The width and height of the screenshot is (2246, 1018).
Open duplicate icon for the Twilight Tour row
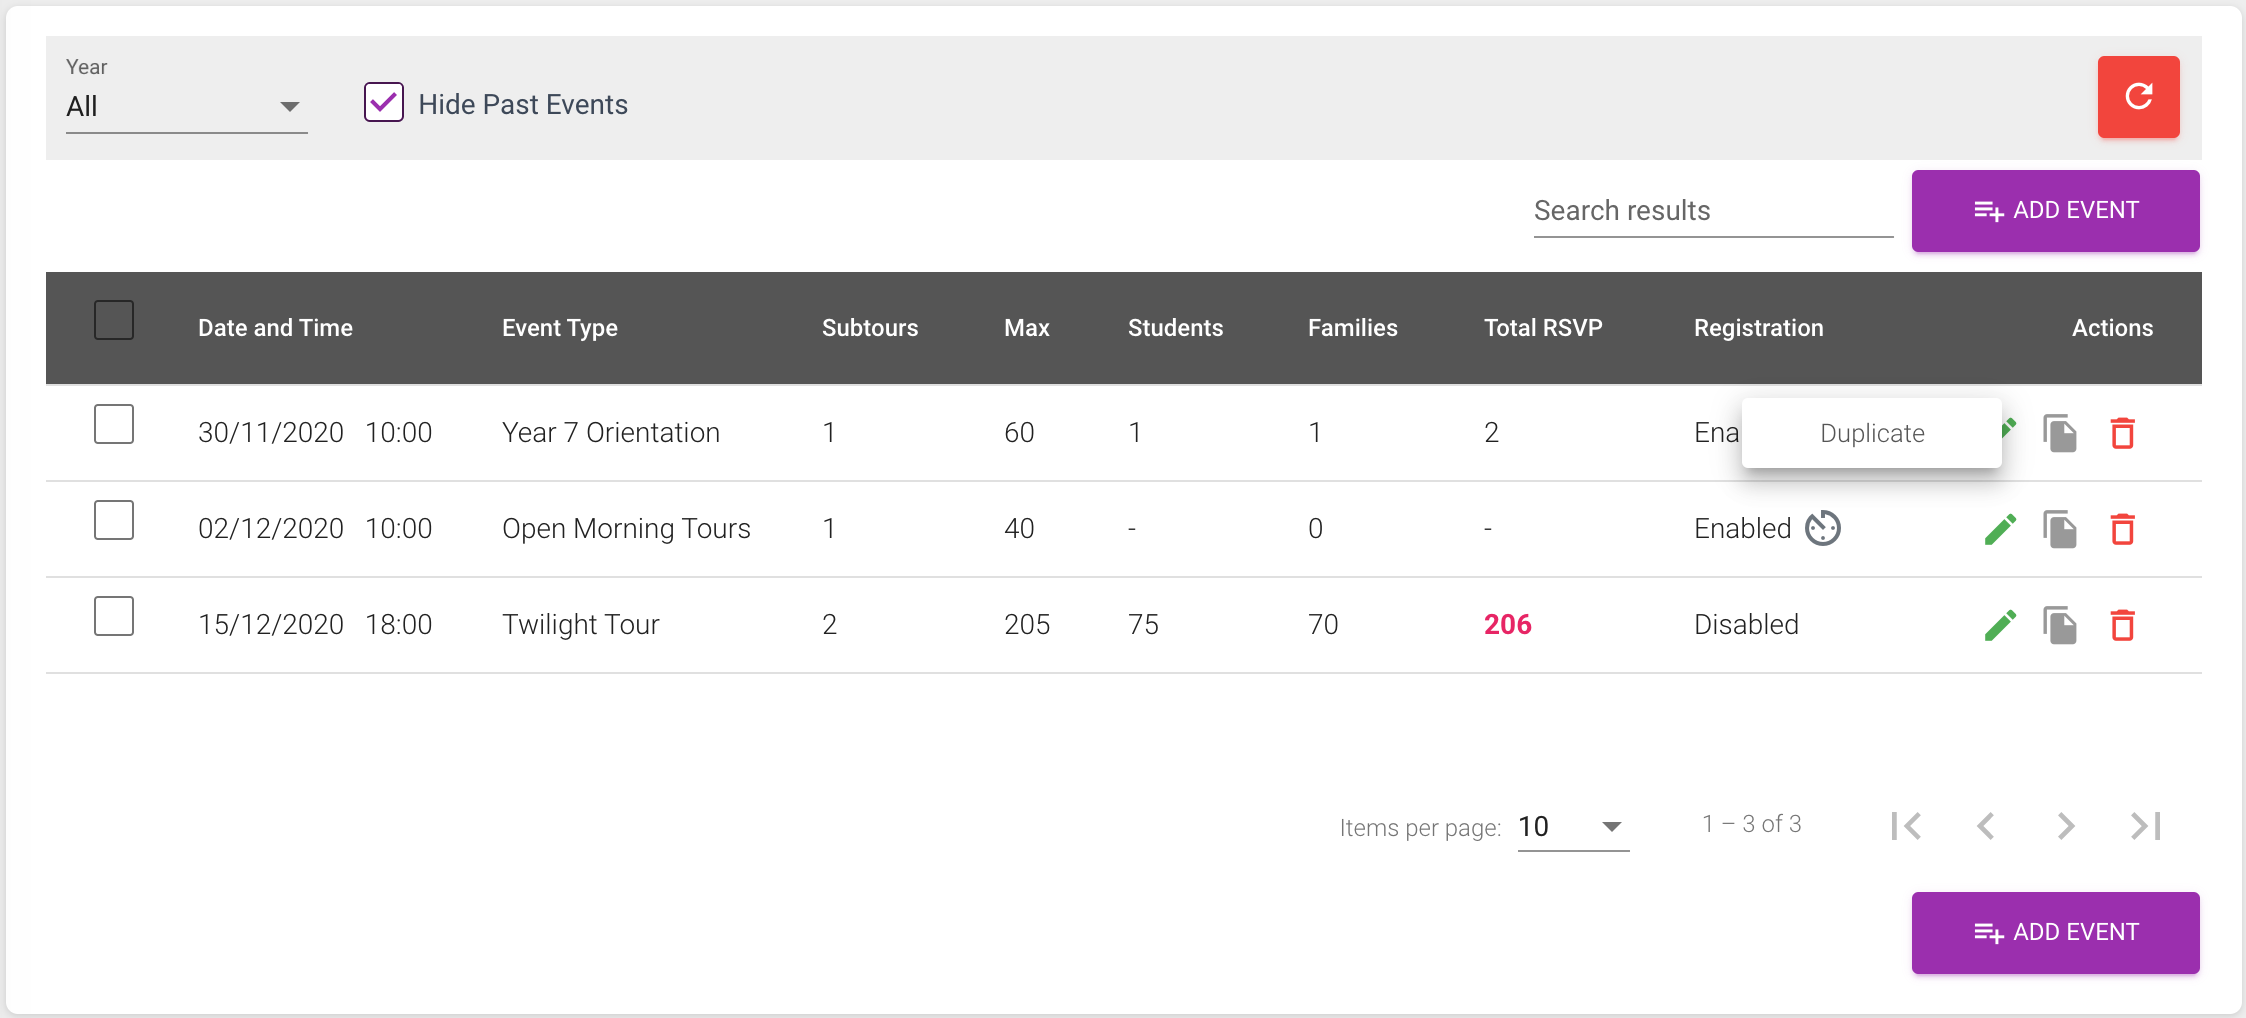pyautogui.click(x=2060, y=624)
